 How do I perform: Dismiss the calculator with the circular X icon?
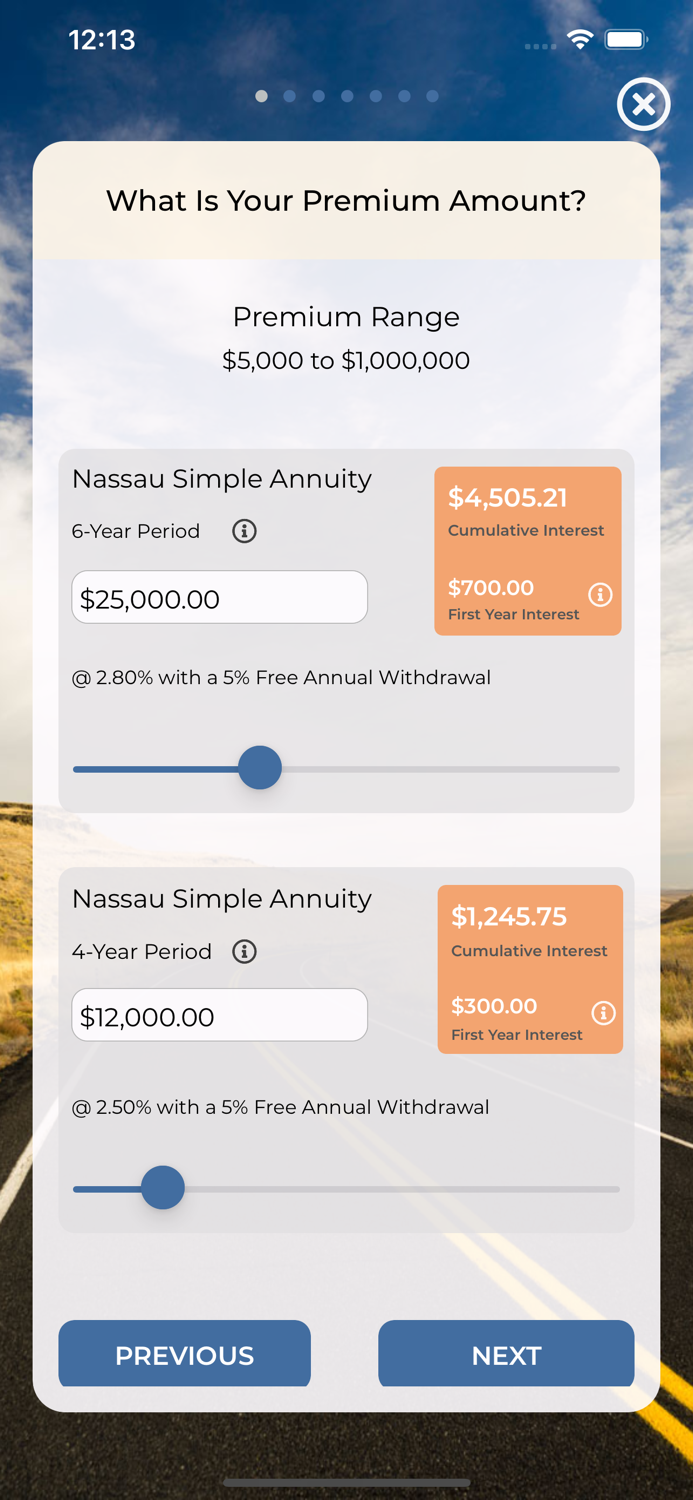coord(644,104)
